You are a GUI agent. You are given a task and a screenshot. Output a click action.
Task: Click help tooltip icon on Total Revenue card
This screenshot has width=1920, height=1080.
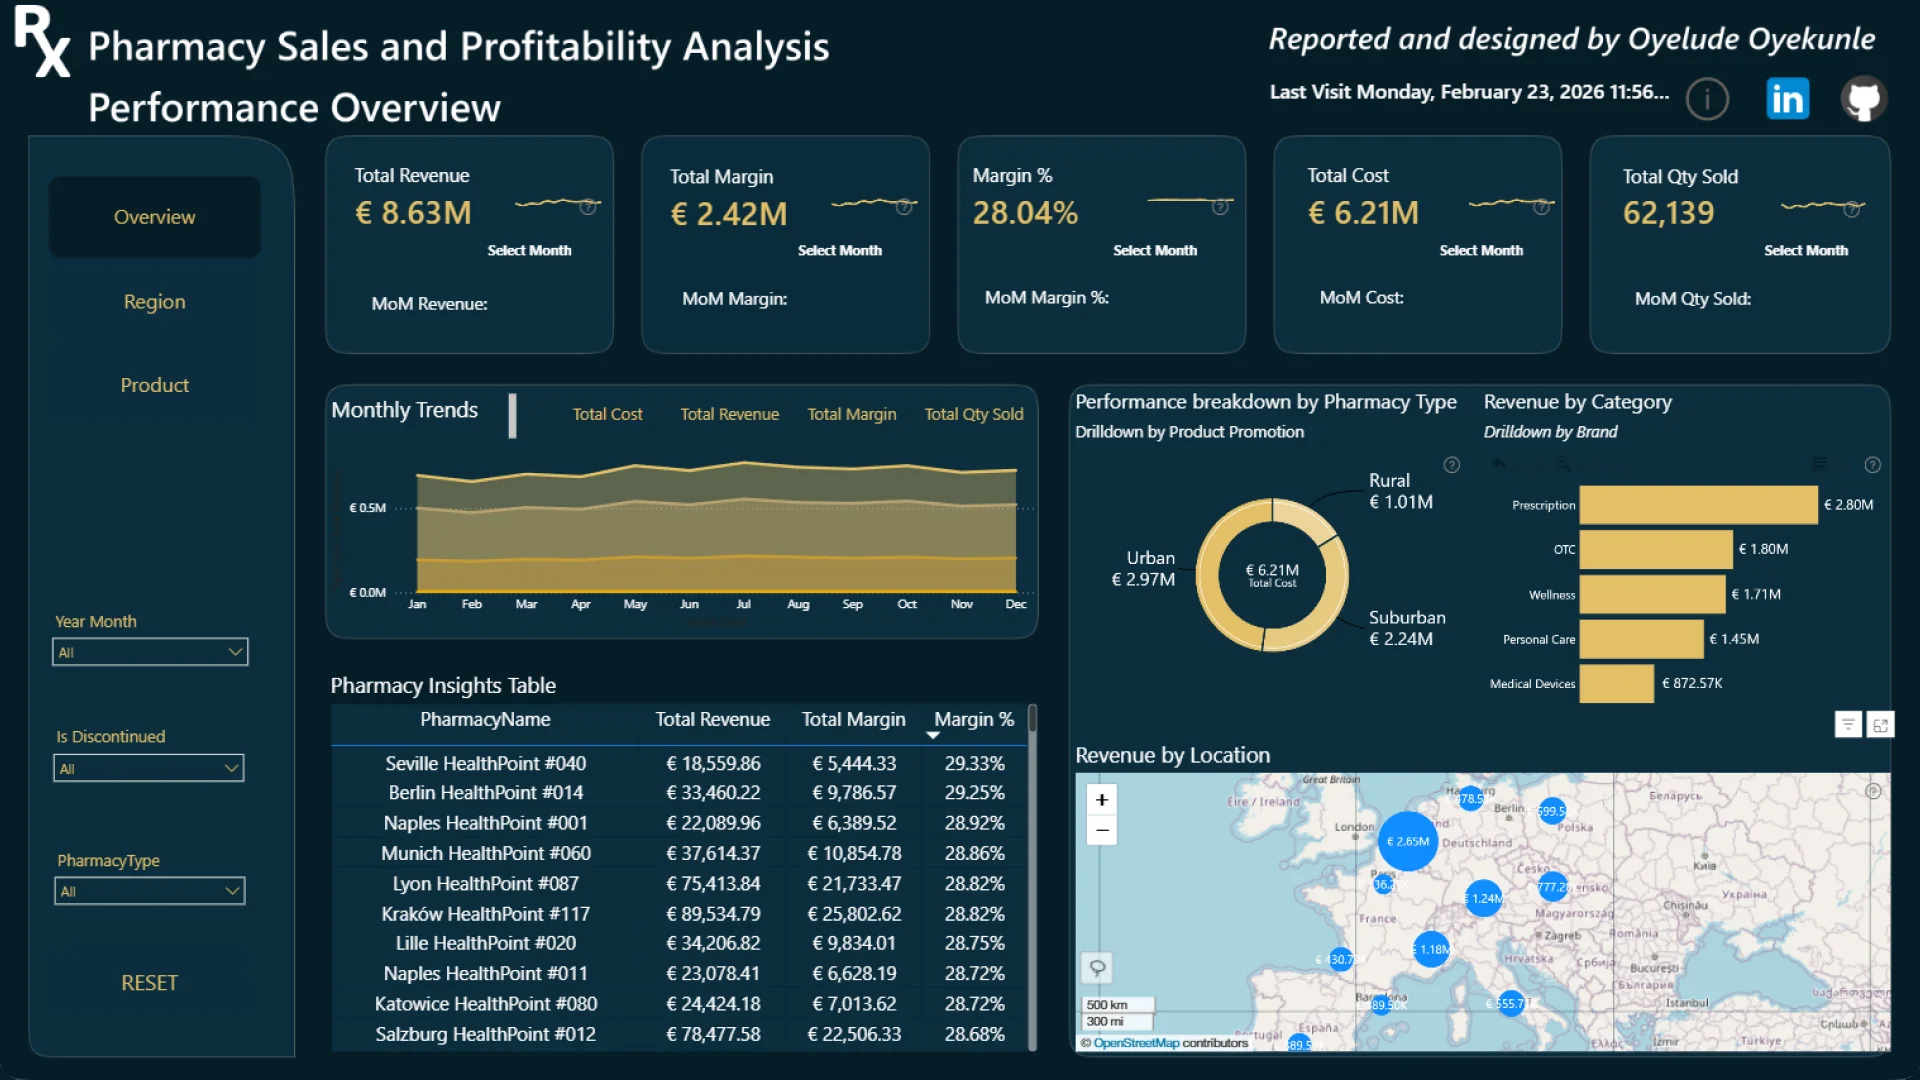[588, 207]
